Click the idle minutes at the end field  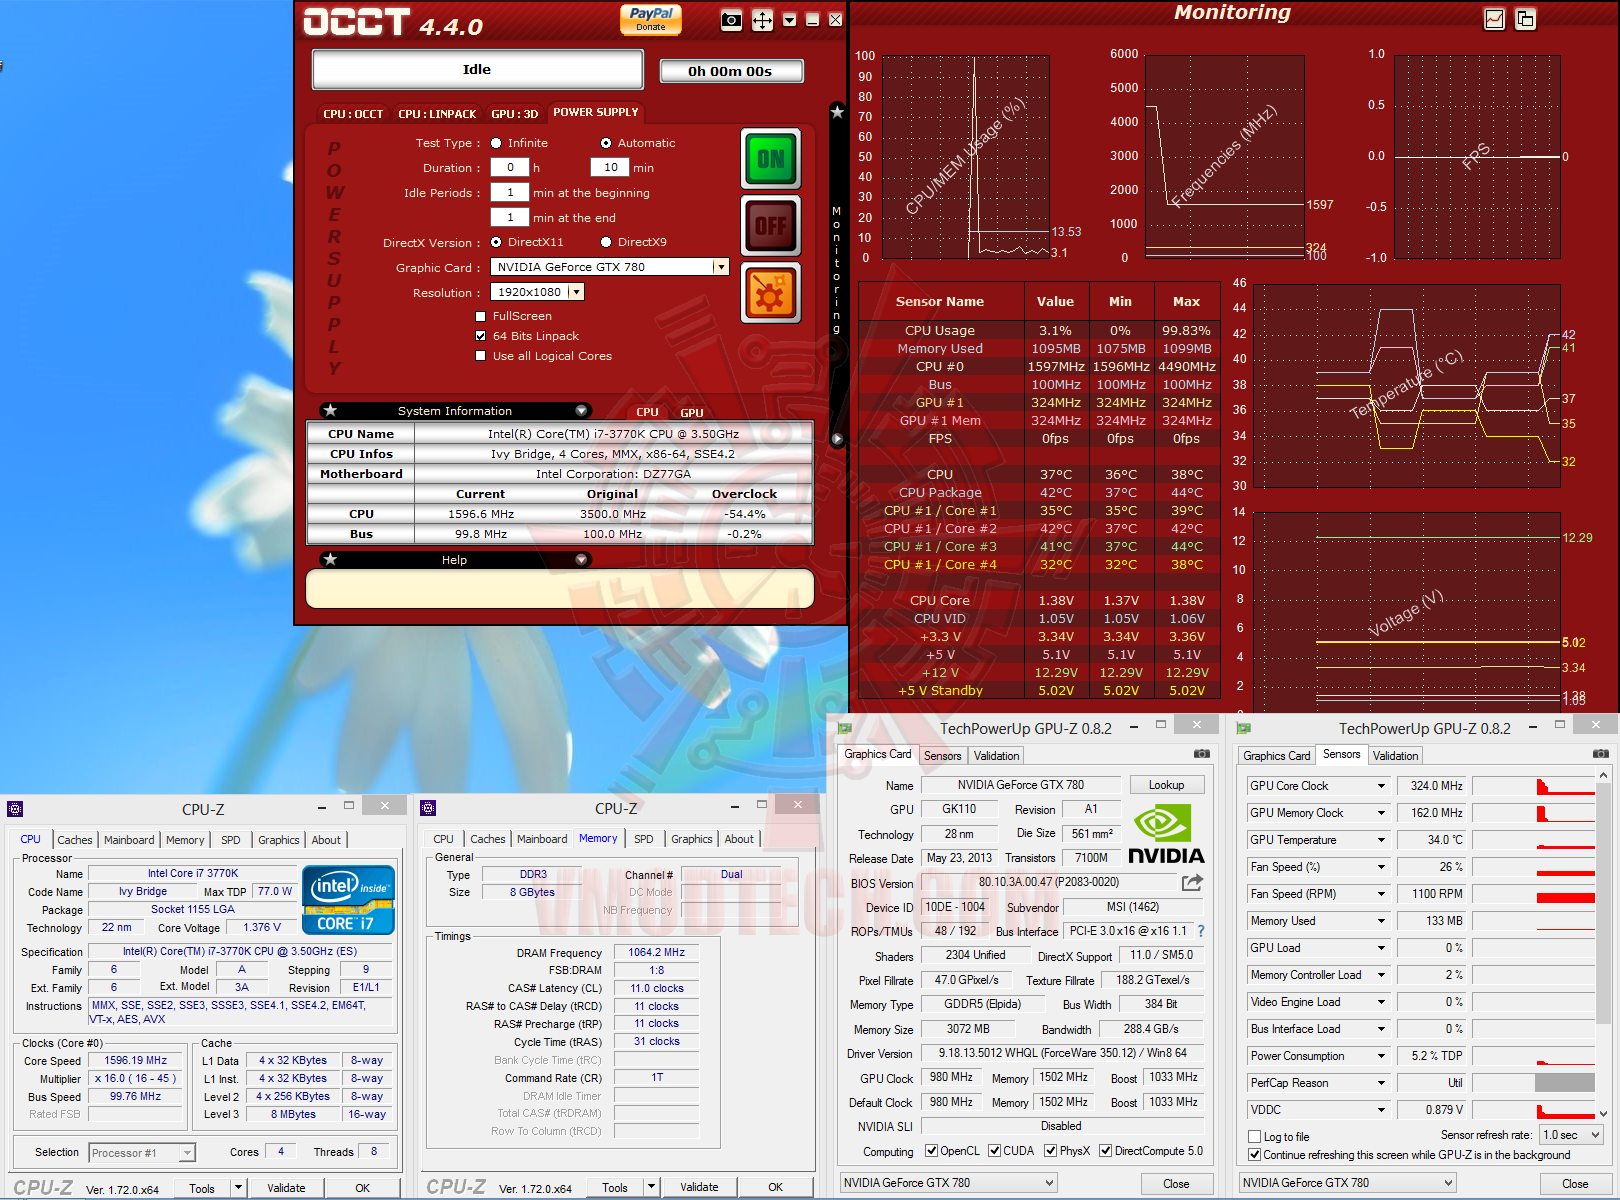click(x=510, y=217)
